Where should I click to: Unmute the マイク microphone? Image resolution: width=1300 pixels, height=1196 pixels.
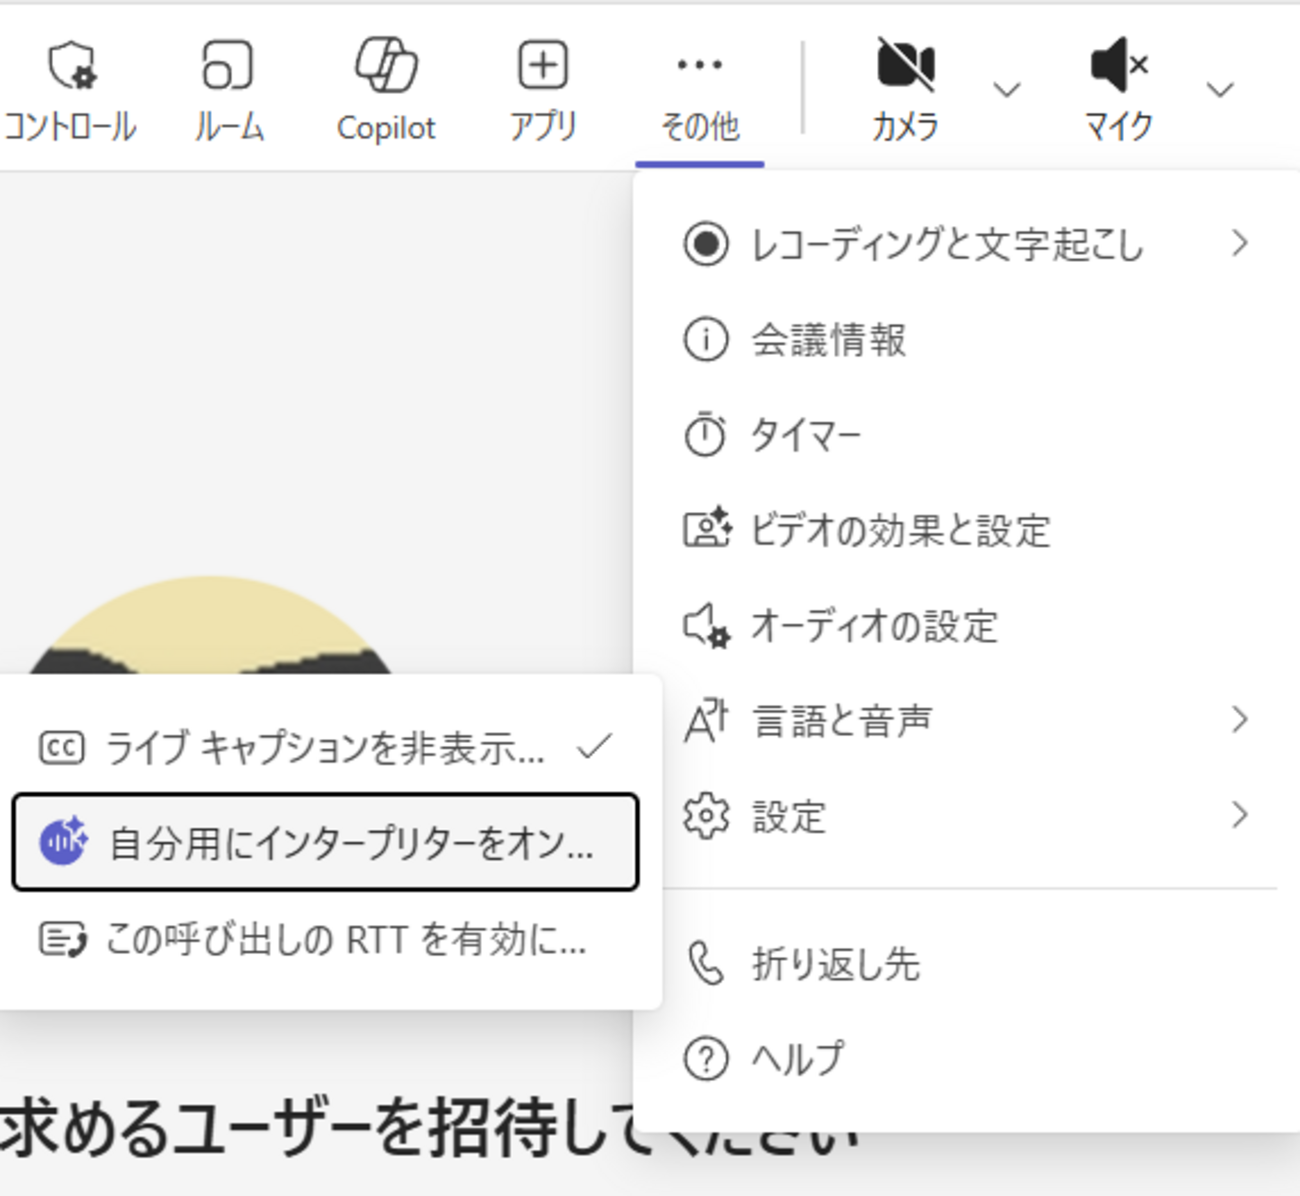click(1118, 68)
